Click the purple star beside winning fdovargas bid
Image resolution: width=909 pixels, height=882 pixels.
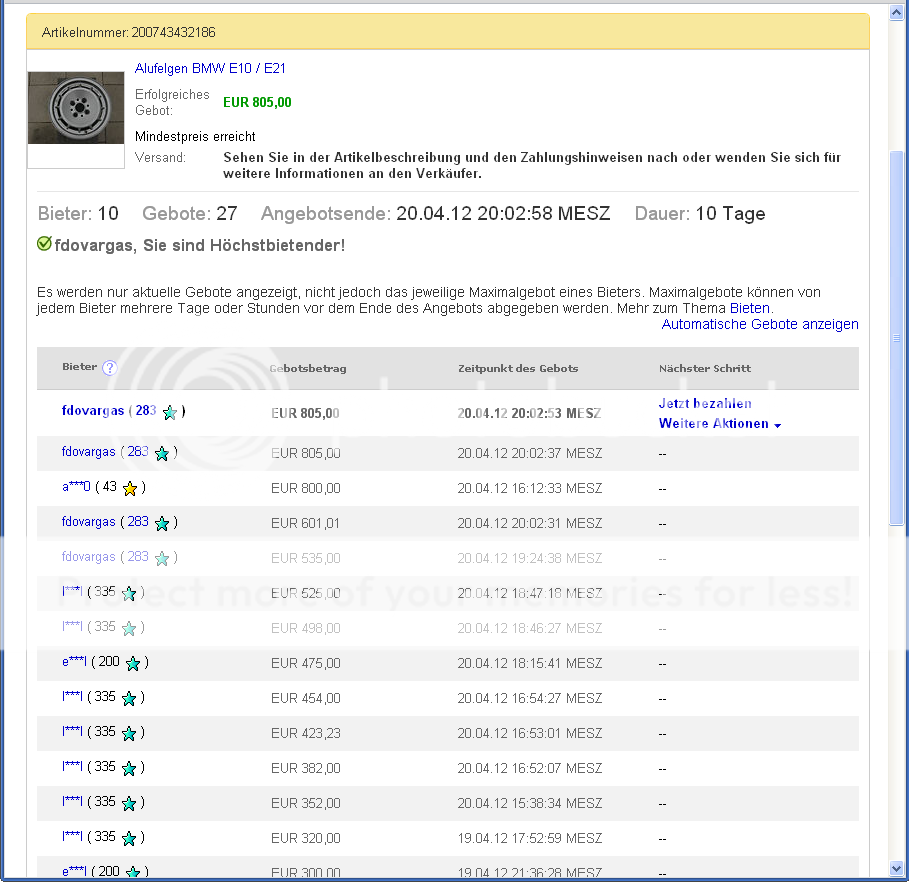tap(170, 411)
